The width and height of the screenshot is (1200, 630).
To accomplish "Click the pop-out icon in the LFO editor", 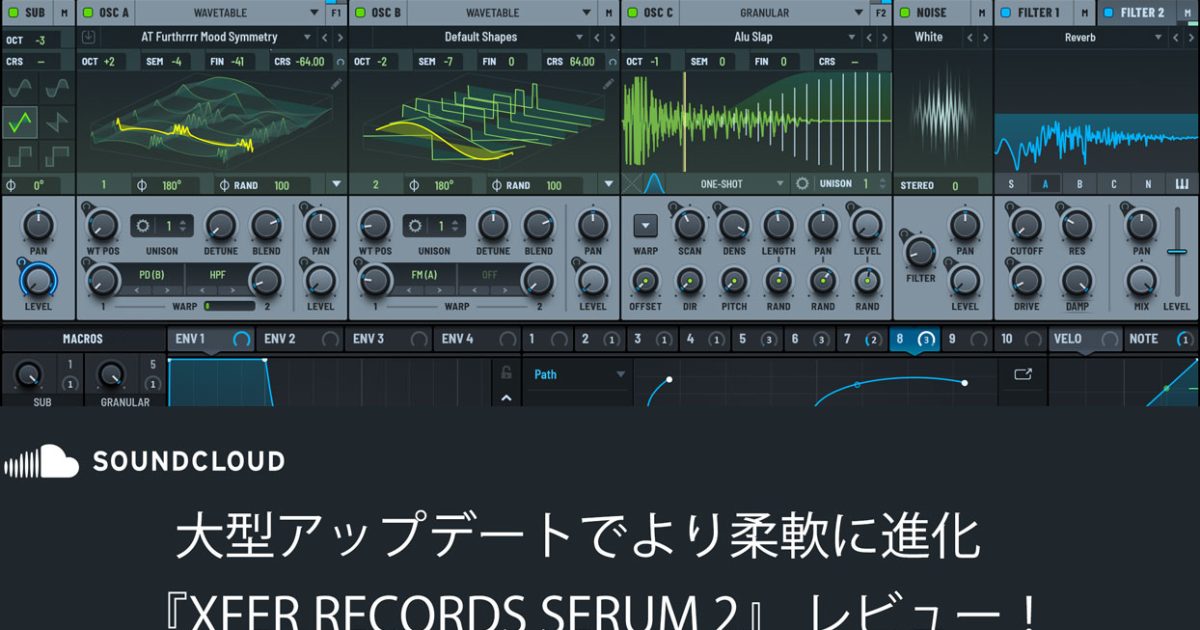I will (1021, 372).
